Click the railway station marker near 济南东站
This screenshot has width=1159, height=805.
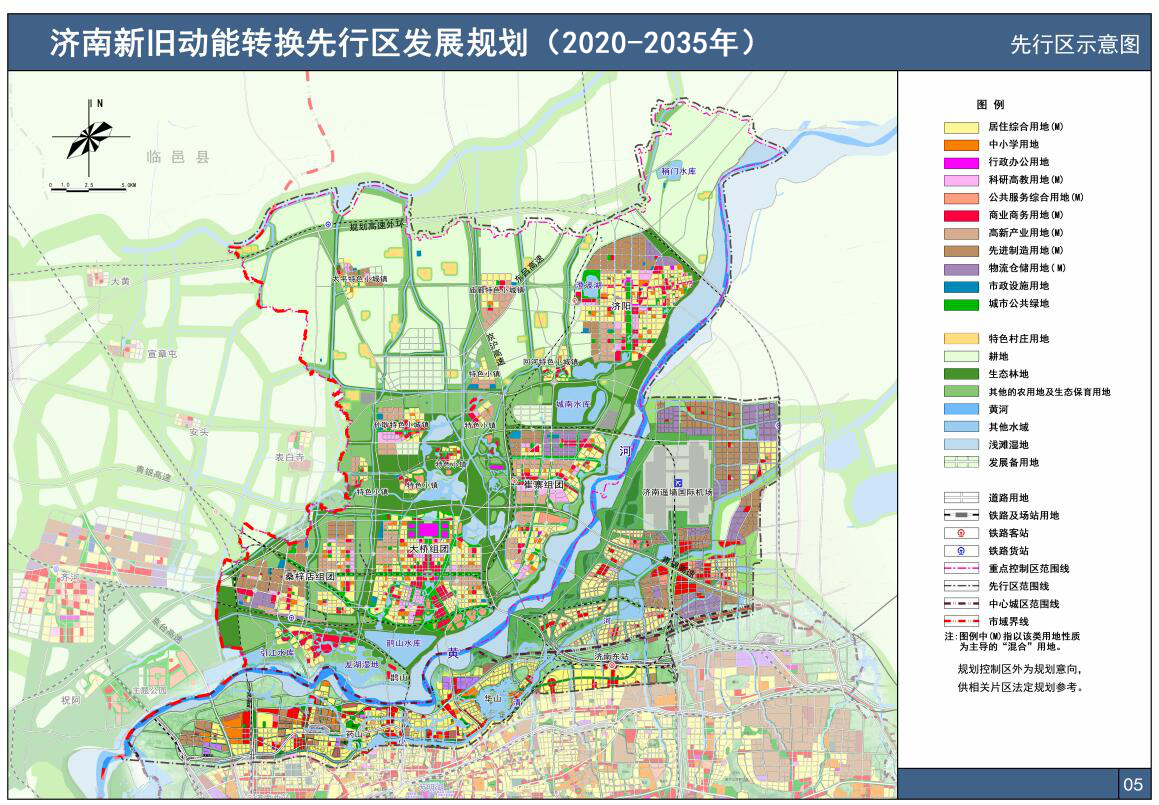[612, 665]
